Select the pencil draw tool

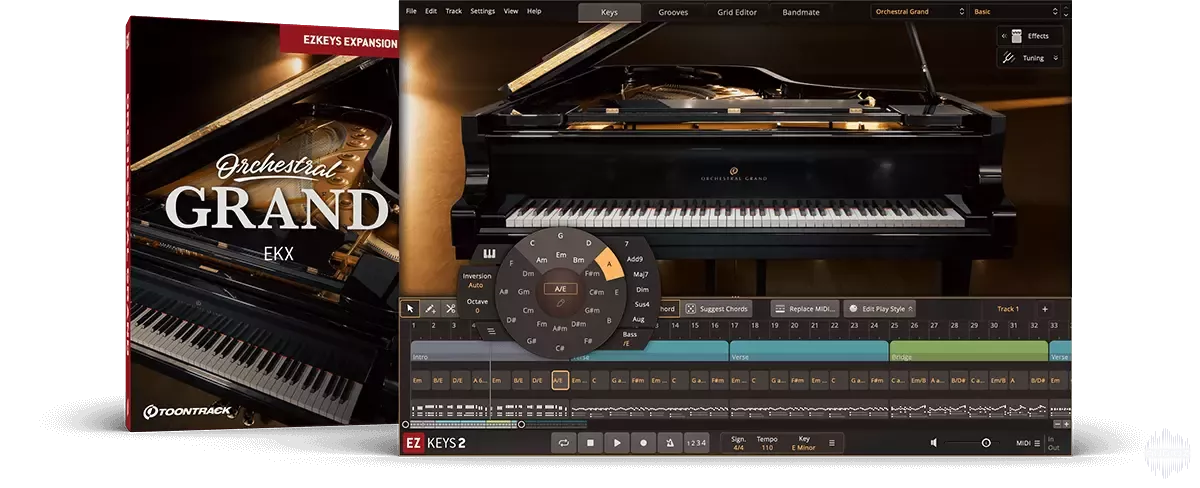click(430, 308)
